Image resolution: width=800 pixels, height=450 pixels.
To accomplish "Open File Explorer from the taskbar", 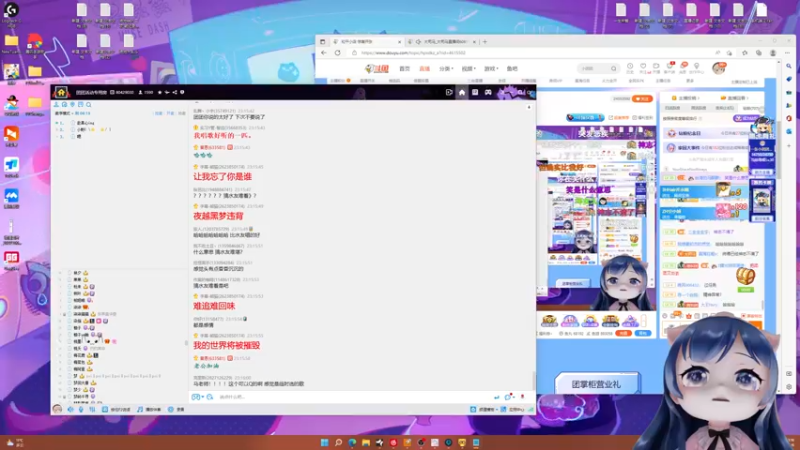I will [366, 442].
